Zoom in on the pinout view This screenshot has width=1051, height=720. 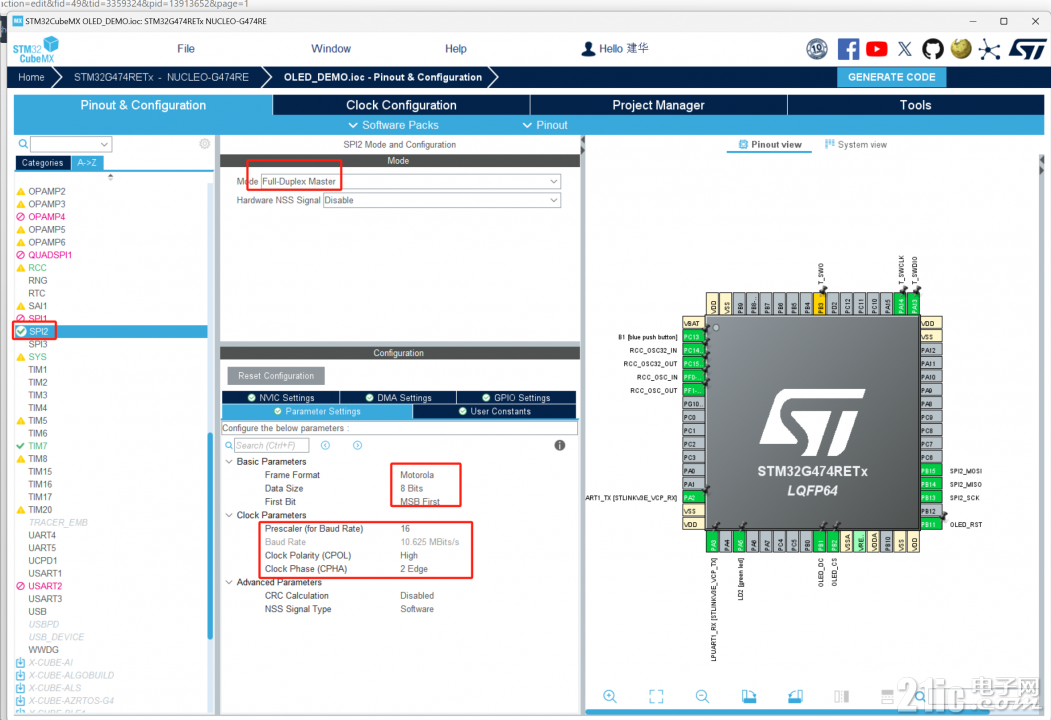610,697
